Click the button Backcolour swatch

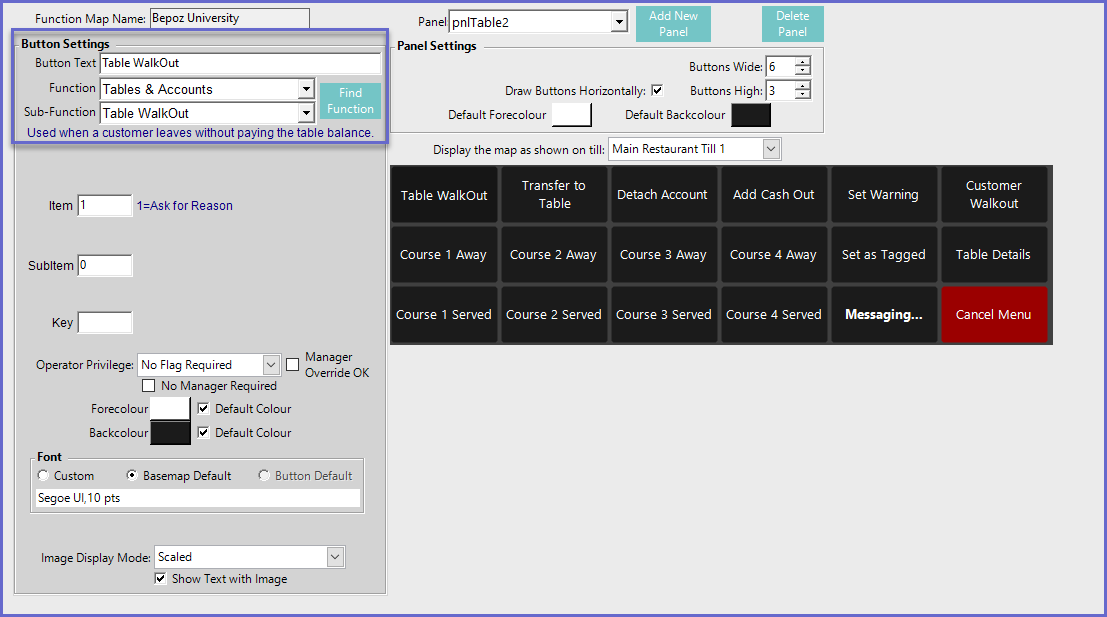click(170, 433)
